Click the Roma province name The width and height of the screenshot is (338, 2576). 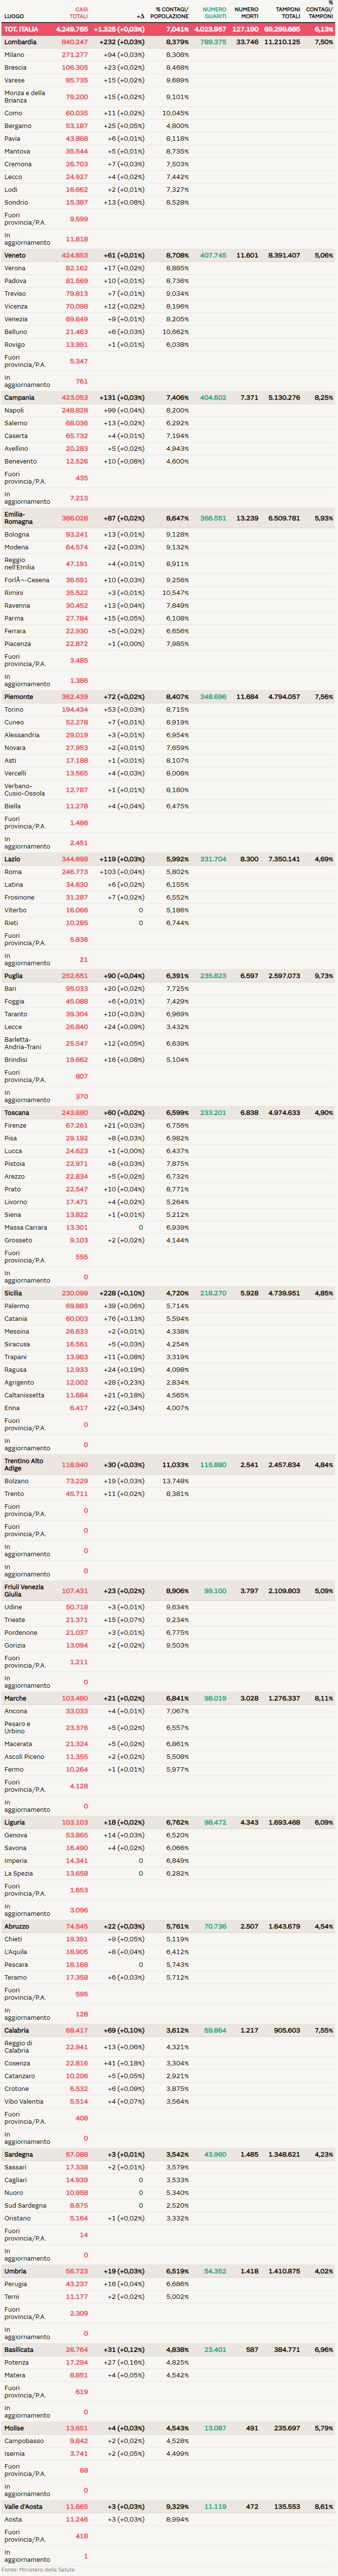point(13,872)
